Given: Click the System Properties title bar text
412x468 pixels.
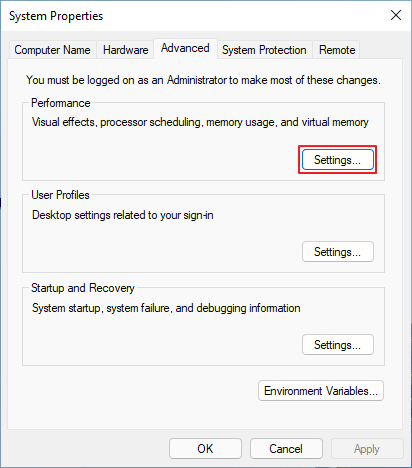Looking at the screenshot, I should 56,16.
